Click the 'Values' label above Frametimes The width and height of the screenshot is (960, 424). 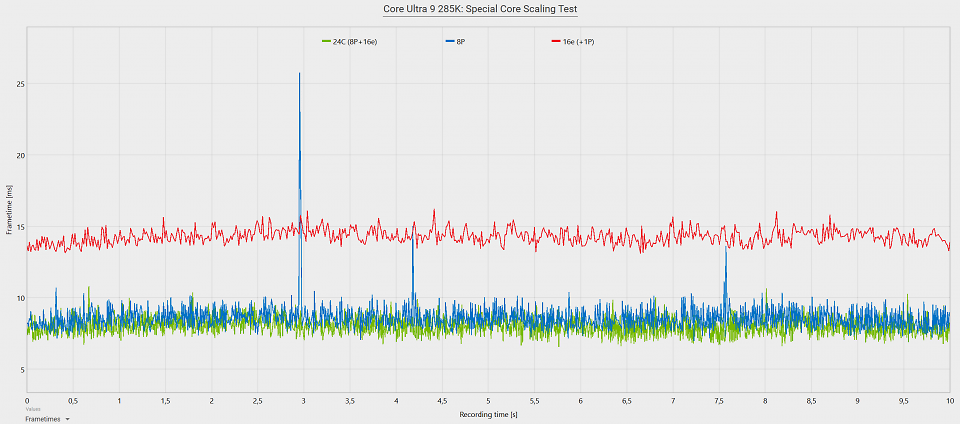tap(31, 409)
